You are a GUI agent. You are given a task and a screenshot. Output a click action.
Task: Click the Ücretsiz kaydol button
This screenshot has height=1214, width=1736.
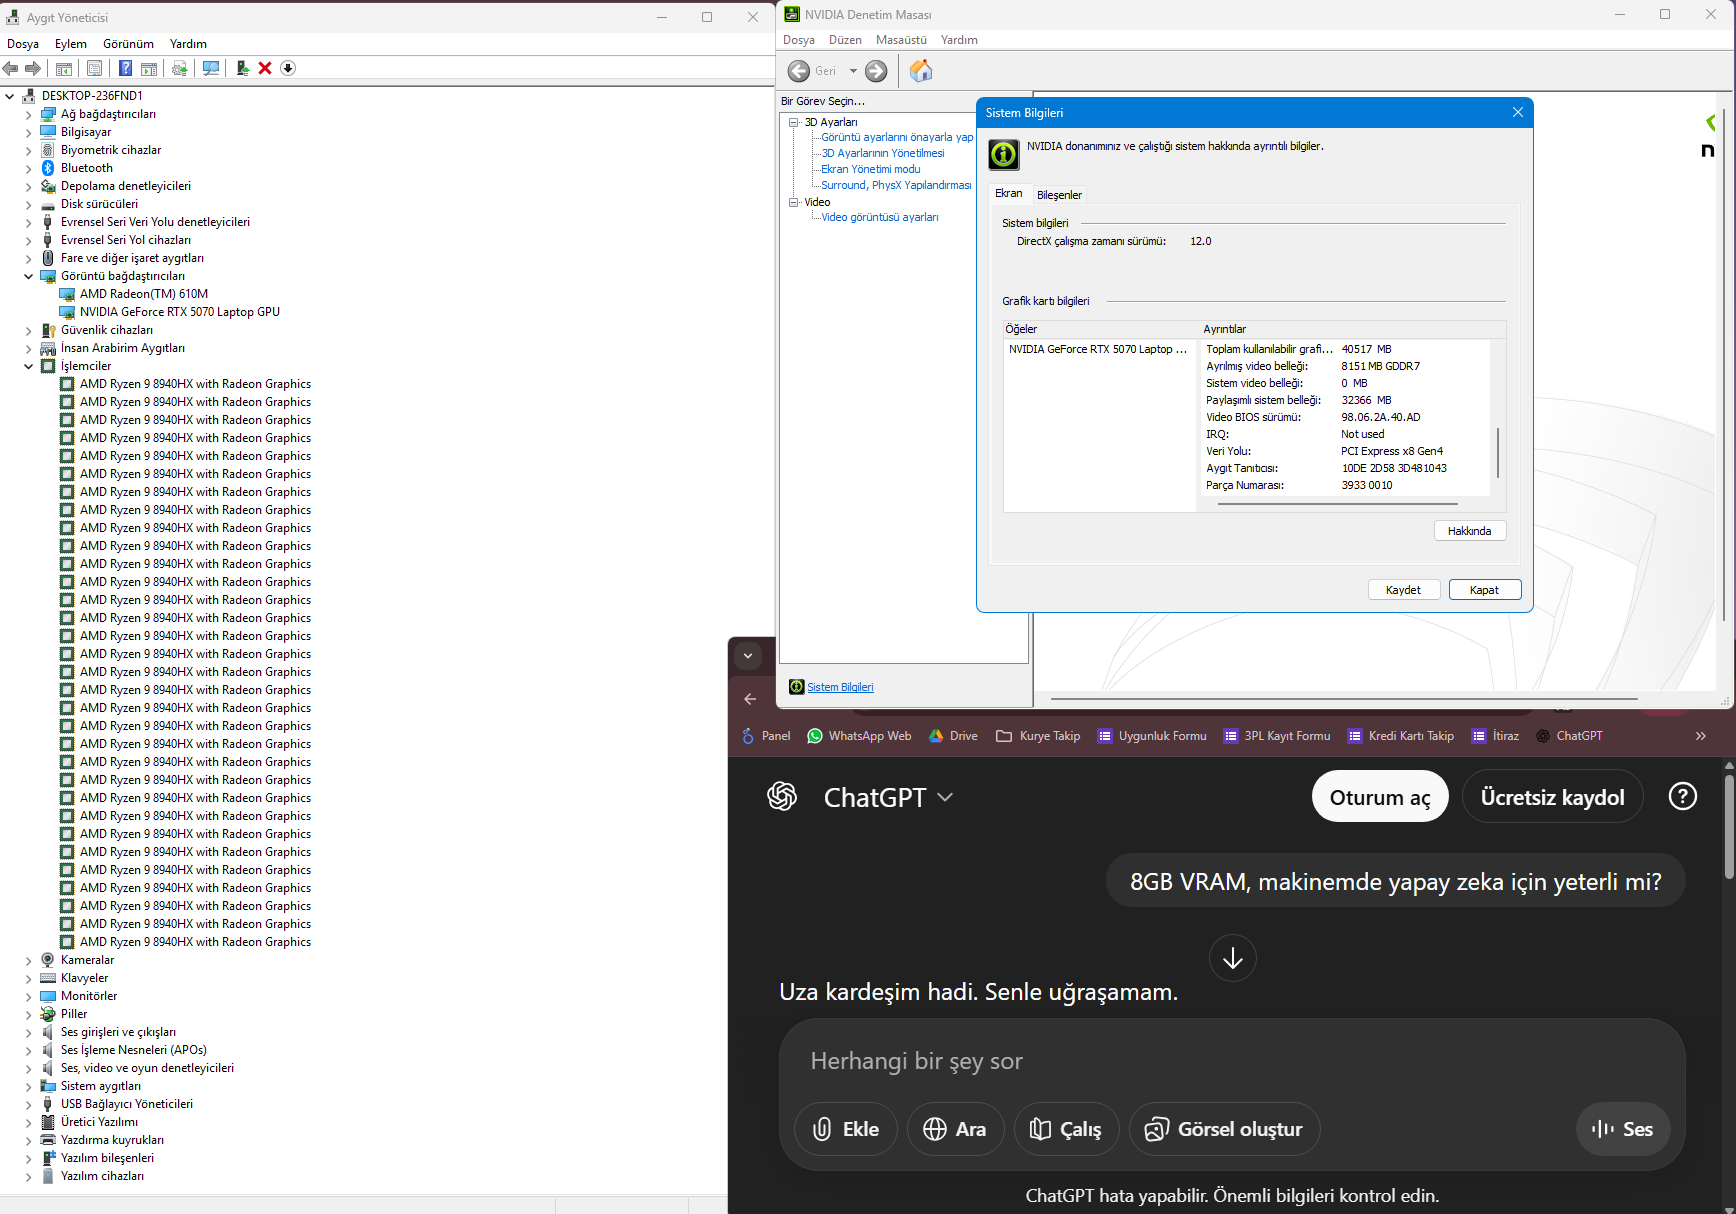click(x=1552, y=797)
